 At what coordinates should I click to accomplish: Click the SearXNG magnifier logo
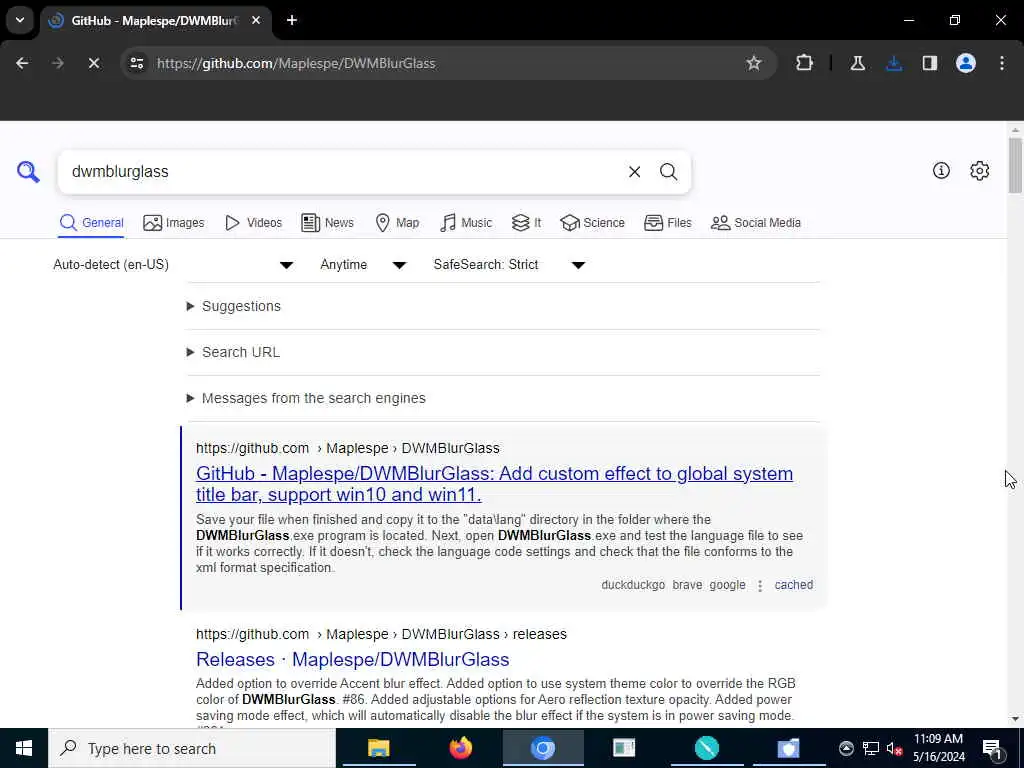pos(28,172)
